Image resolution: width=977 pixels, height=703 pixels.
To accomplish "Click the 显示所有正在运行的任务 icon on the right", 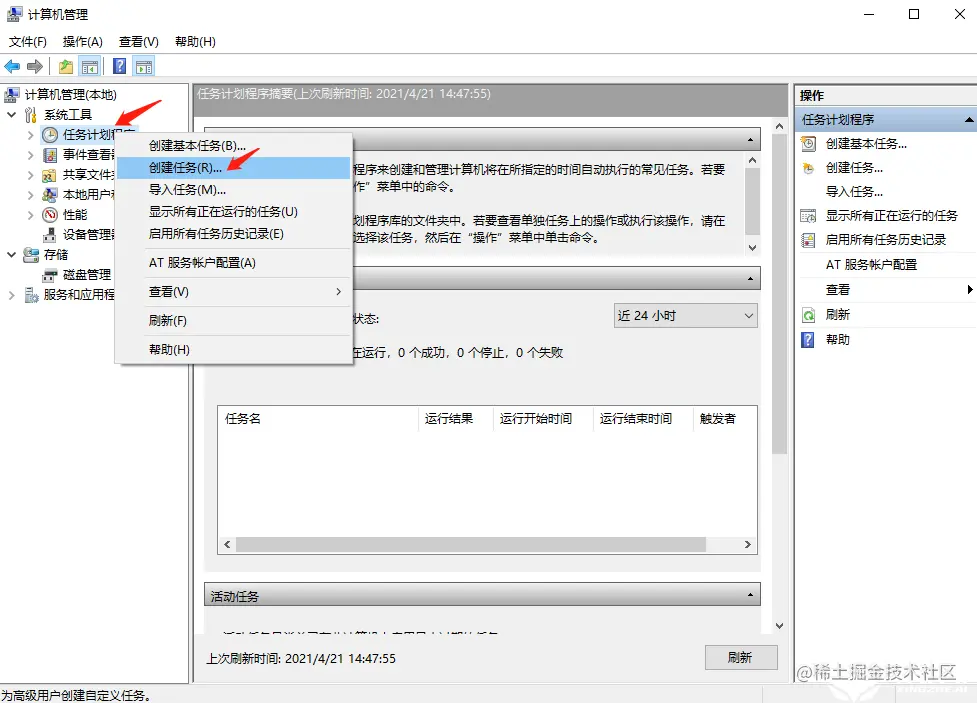I will pos(808,215).
